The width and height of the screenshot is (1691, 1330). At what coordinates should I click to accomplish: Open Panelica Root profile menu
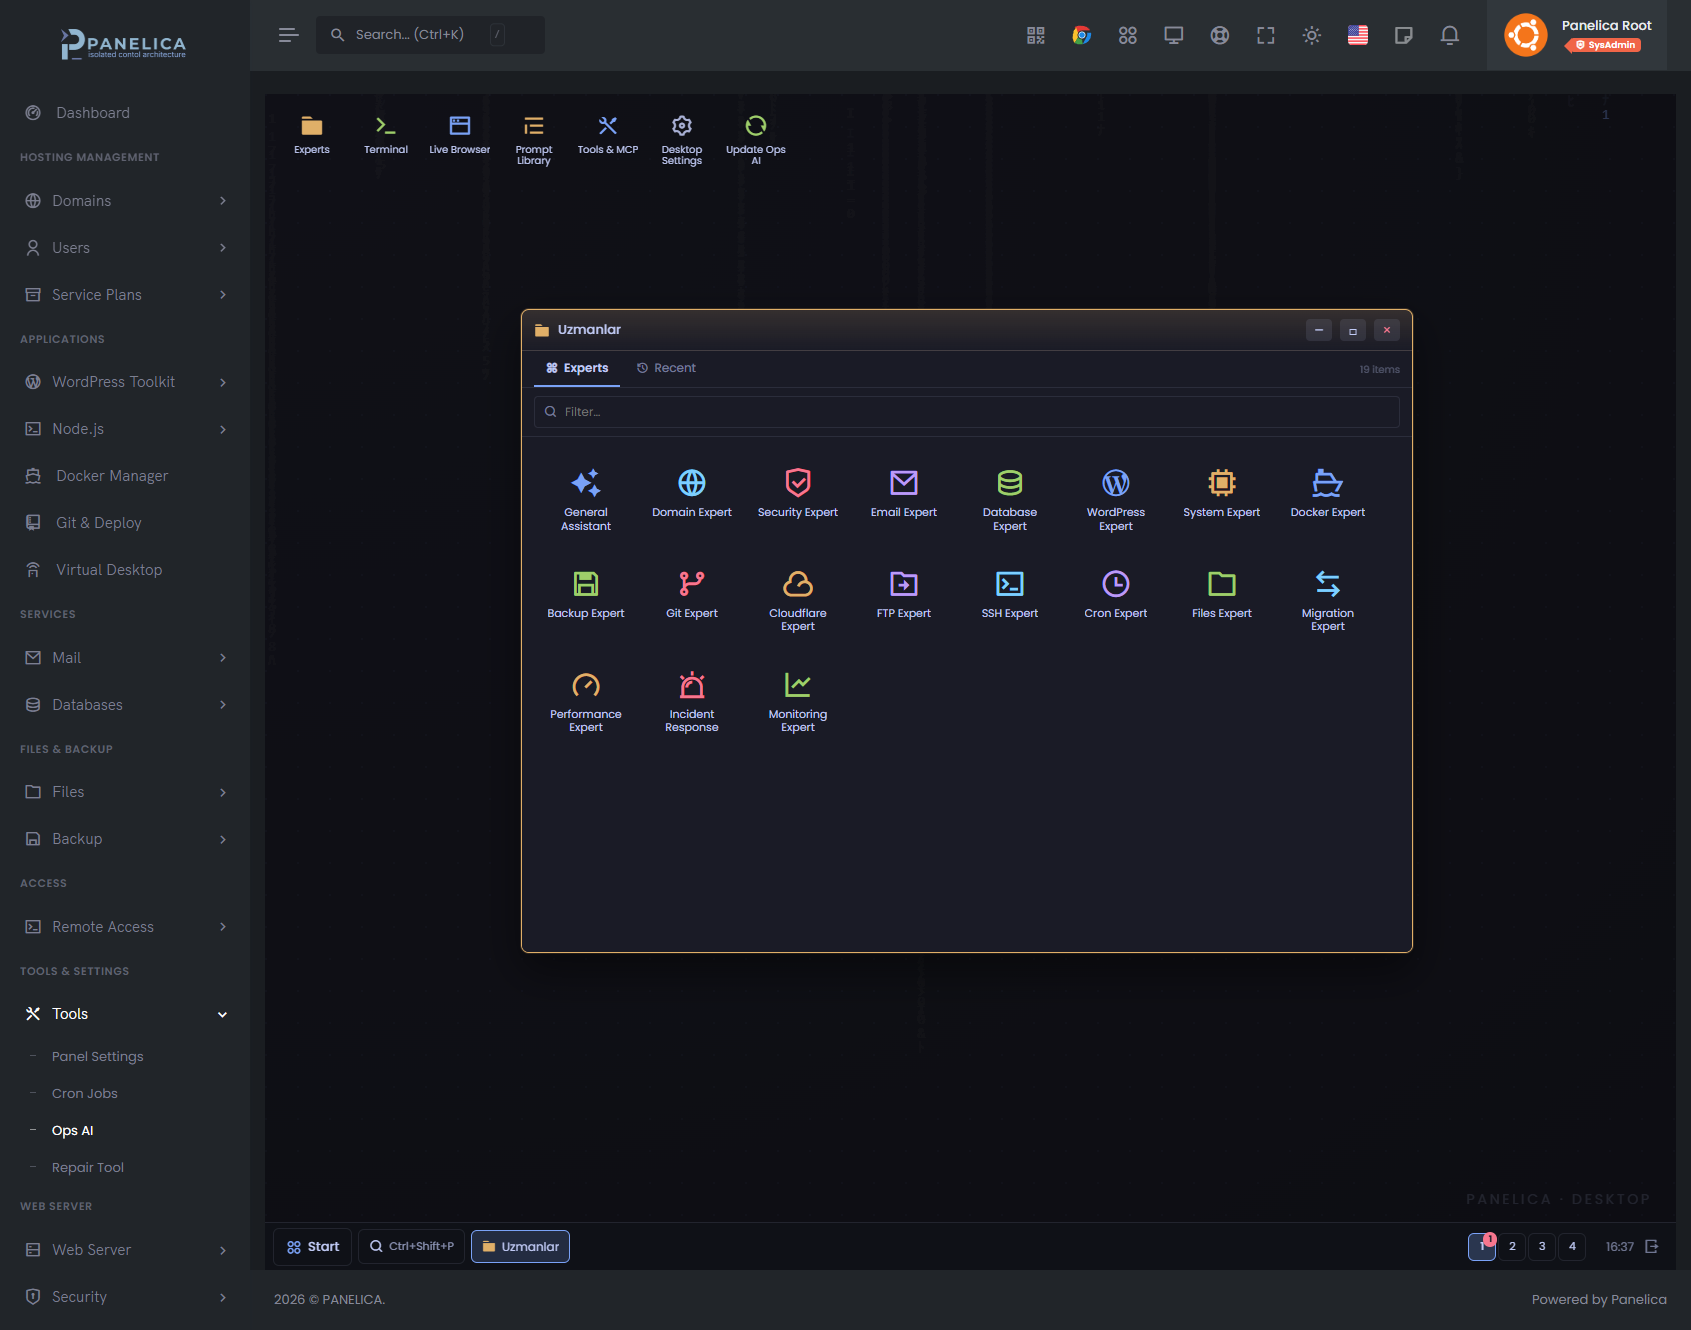[1577, 35]
